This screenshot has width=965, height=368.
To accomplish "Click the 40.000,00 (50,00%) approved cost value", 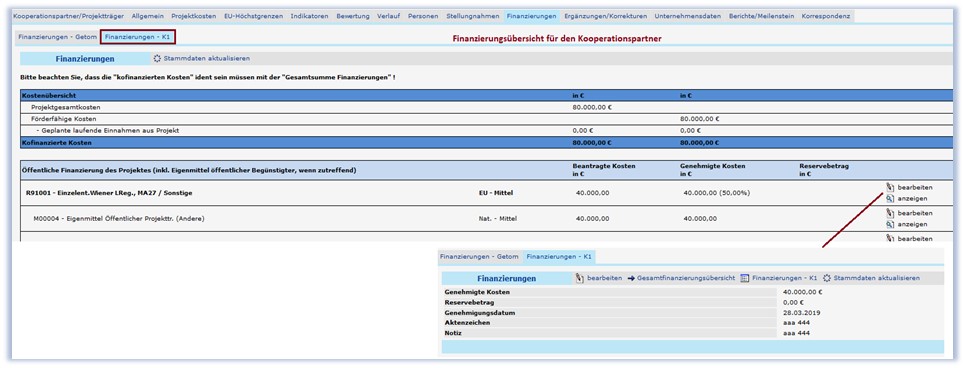I will coord(716,193).
